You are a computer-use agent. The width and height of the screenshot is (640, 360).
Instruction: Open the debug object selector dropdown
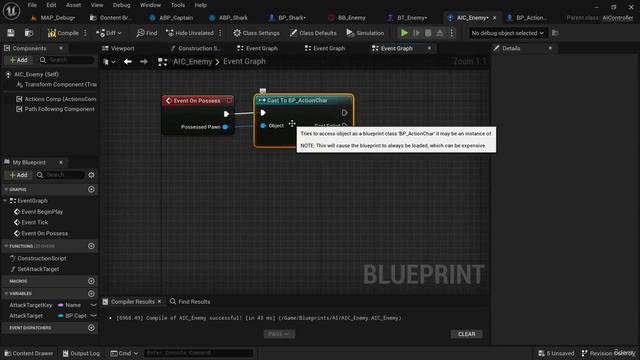507,33
